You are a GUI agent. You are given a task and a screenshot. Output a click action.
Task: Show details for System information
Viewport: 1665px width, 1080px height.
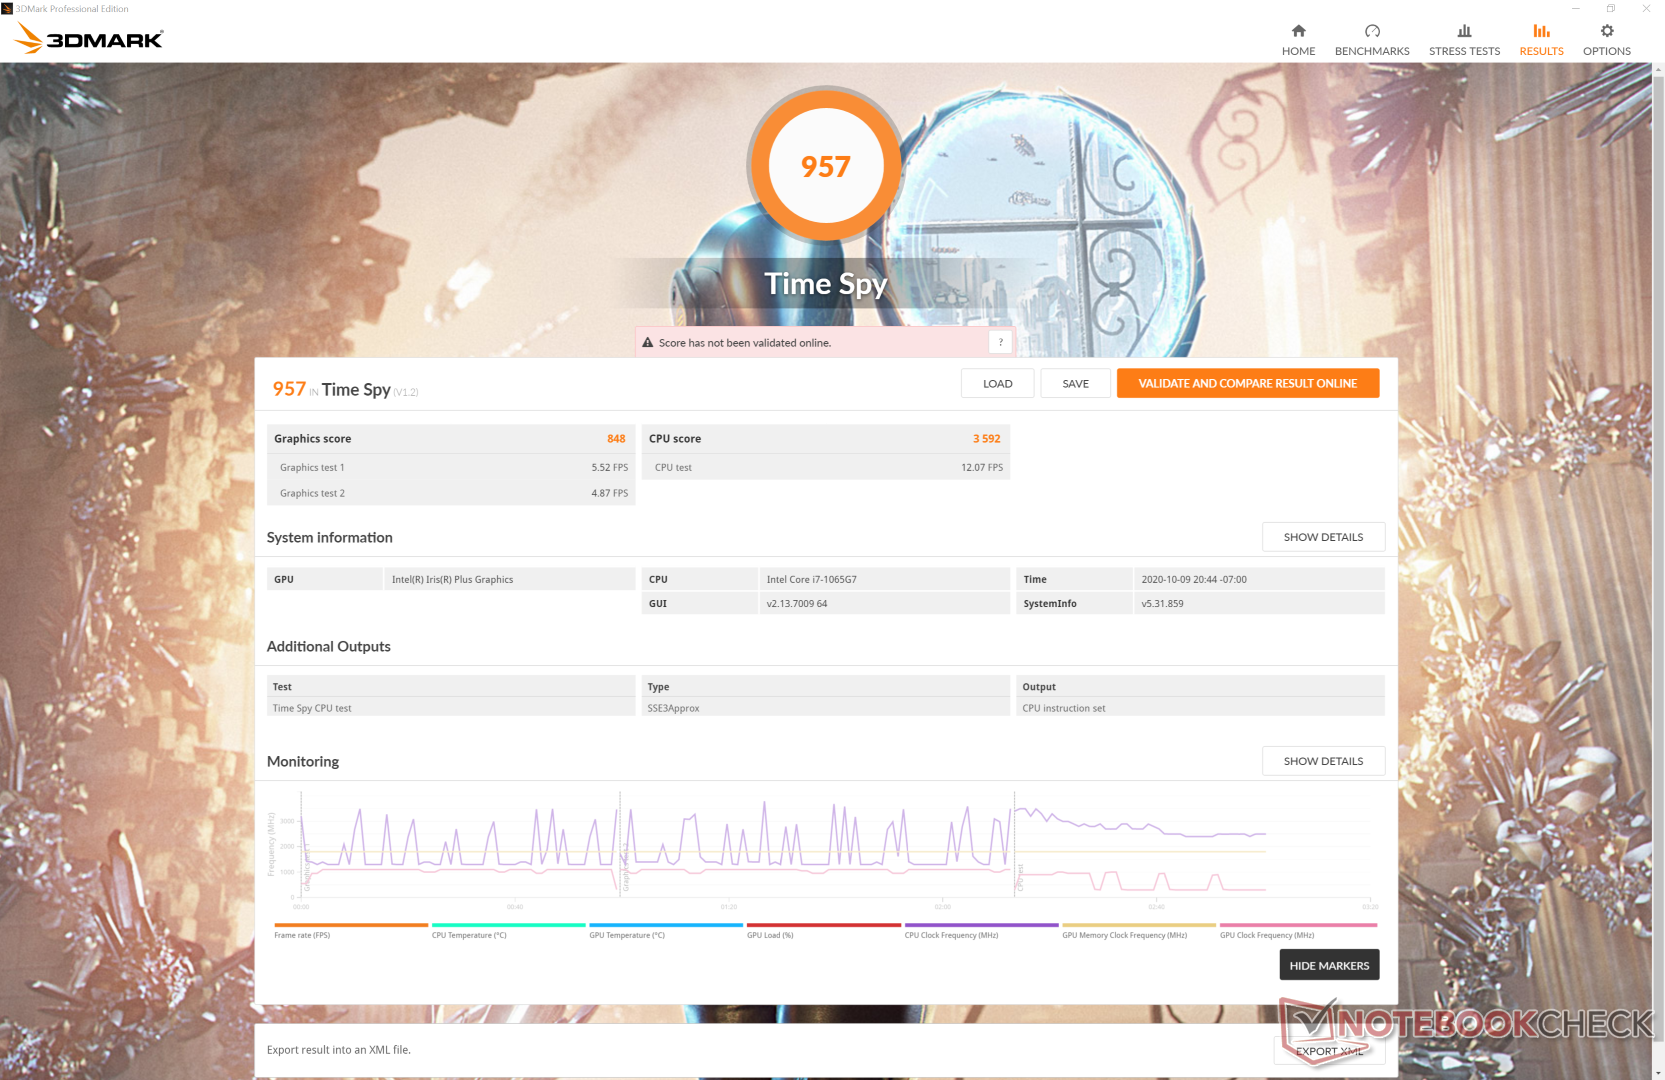point(1323,537)
